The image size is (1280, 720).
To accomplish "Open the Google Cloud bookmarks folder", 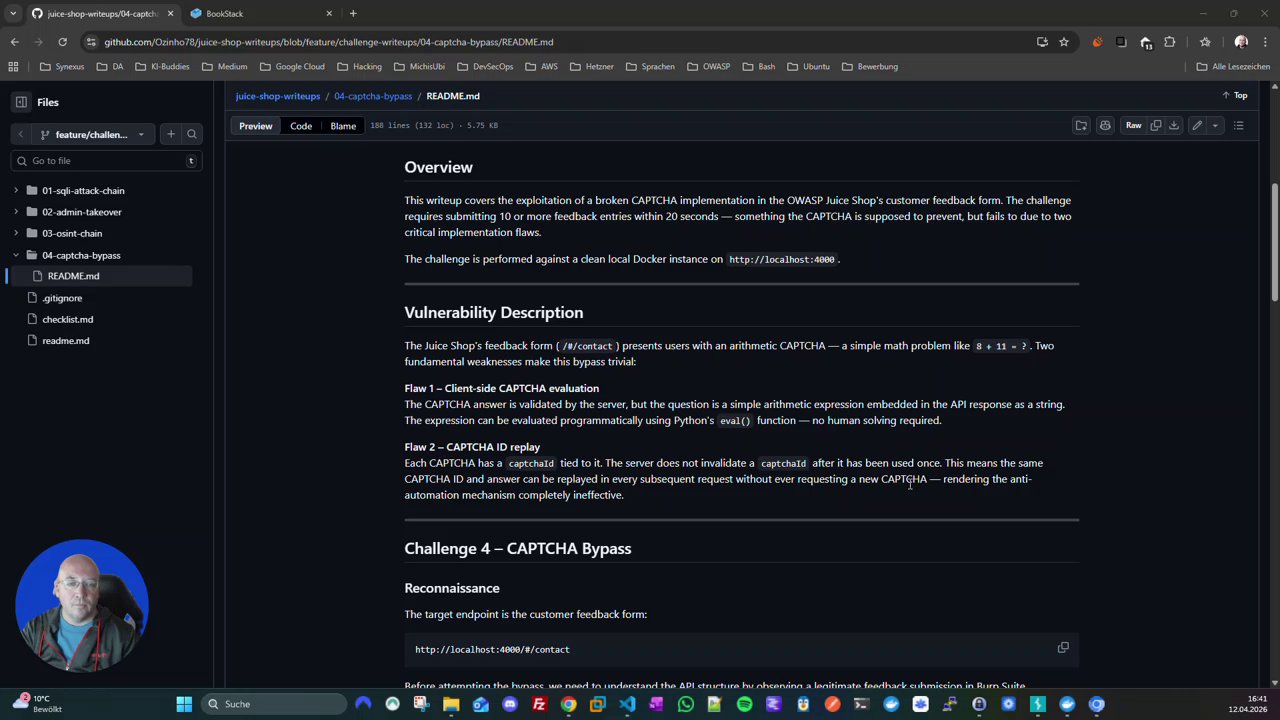I will tap(292, 66).
